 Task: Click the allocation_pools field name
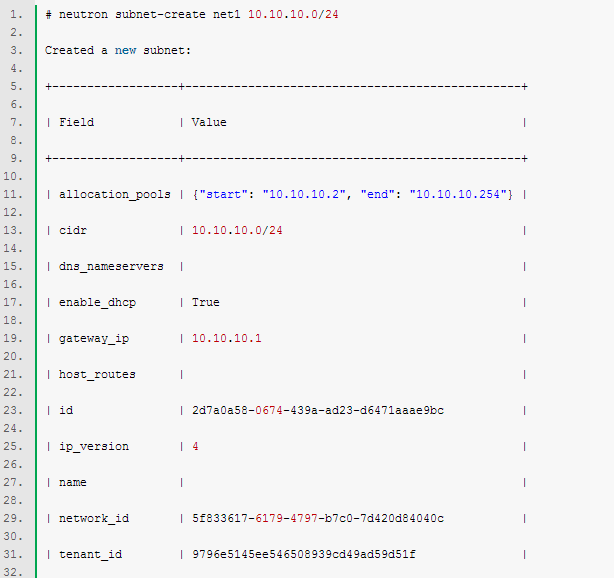coord(115,194)
